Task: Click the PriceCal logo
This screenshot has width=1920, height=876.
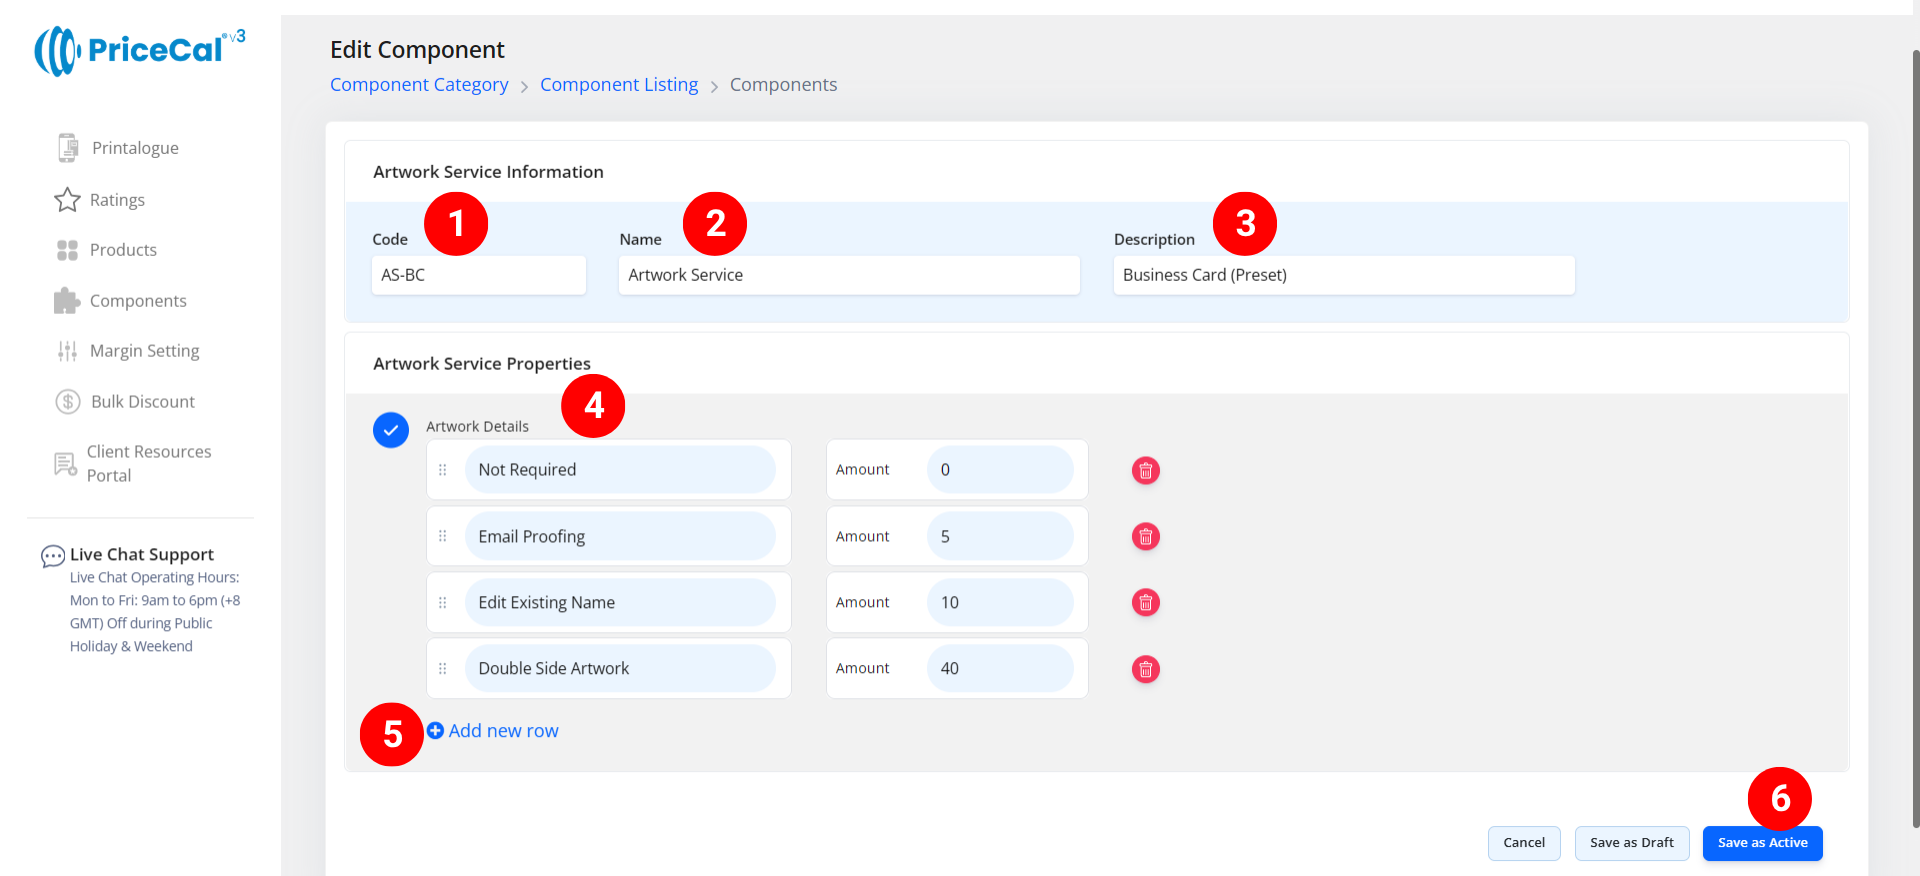Action: (x=140, y=50)
